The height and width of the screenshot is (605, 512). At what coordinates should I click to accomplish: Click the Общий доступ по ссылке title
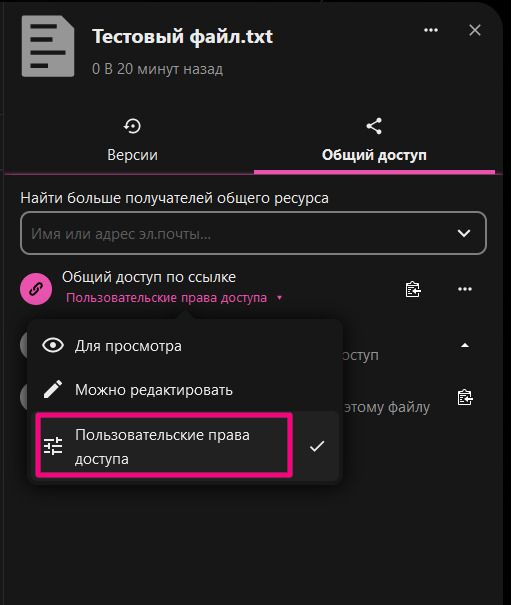coord(149,277)
